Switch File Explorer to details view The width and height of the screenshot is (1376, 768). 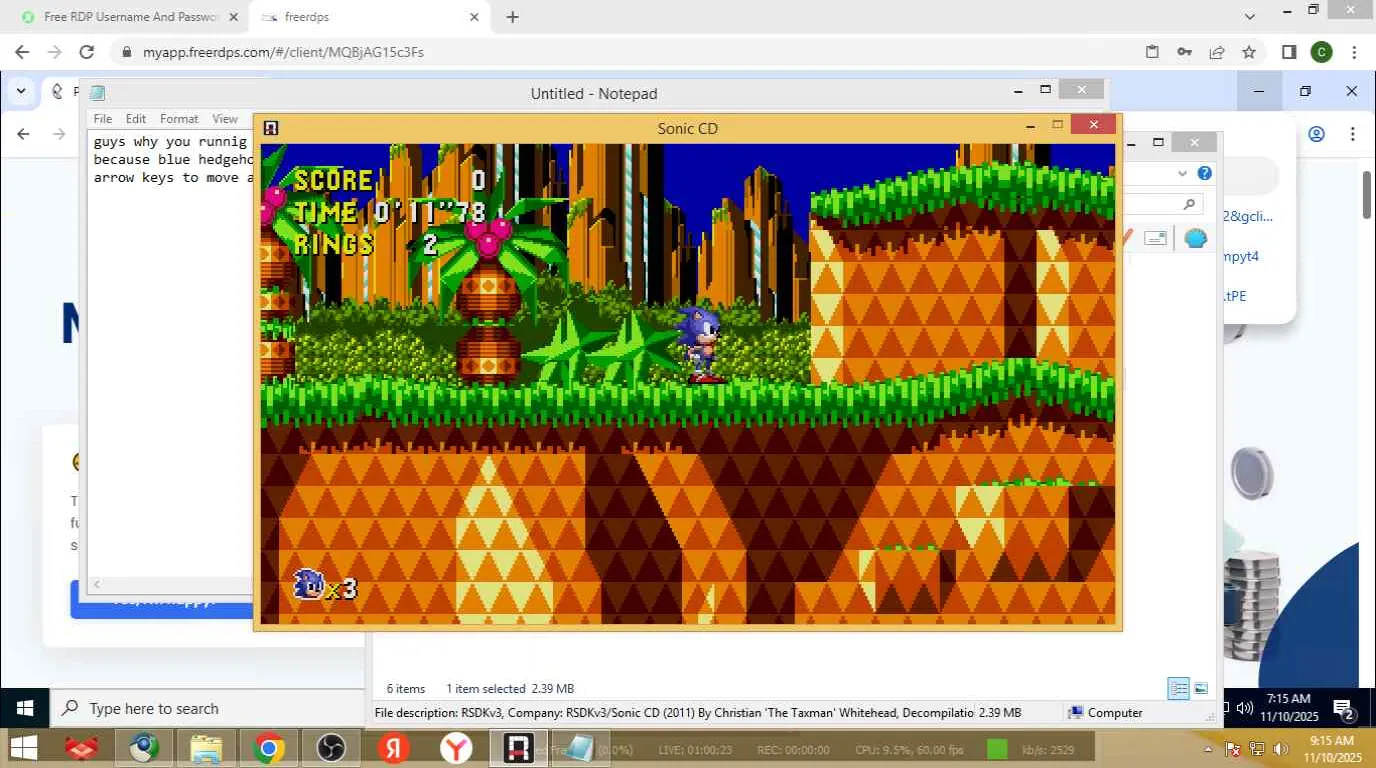[x=1179, y=689]
